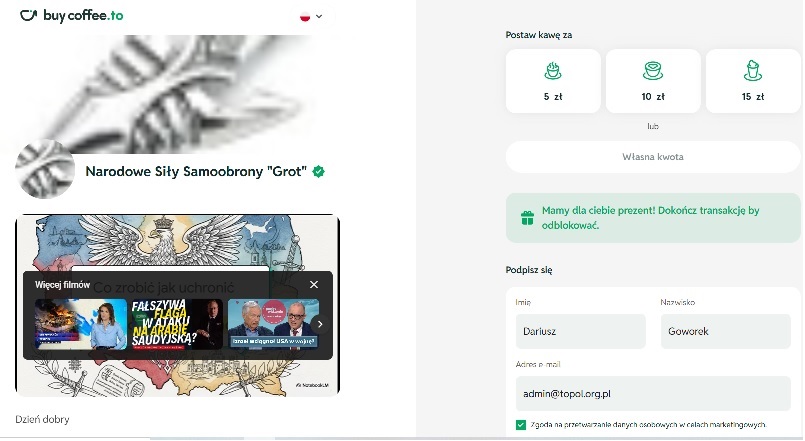Expand the language chevron arrow

(x=319, y=16)
